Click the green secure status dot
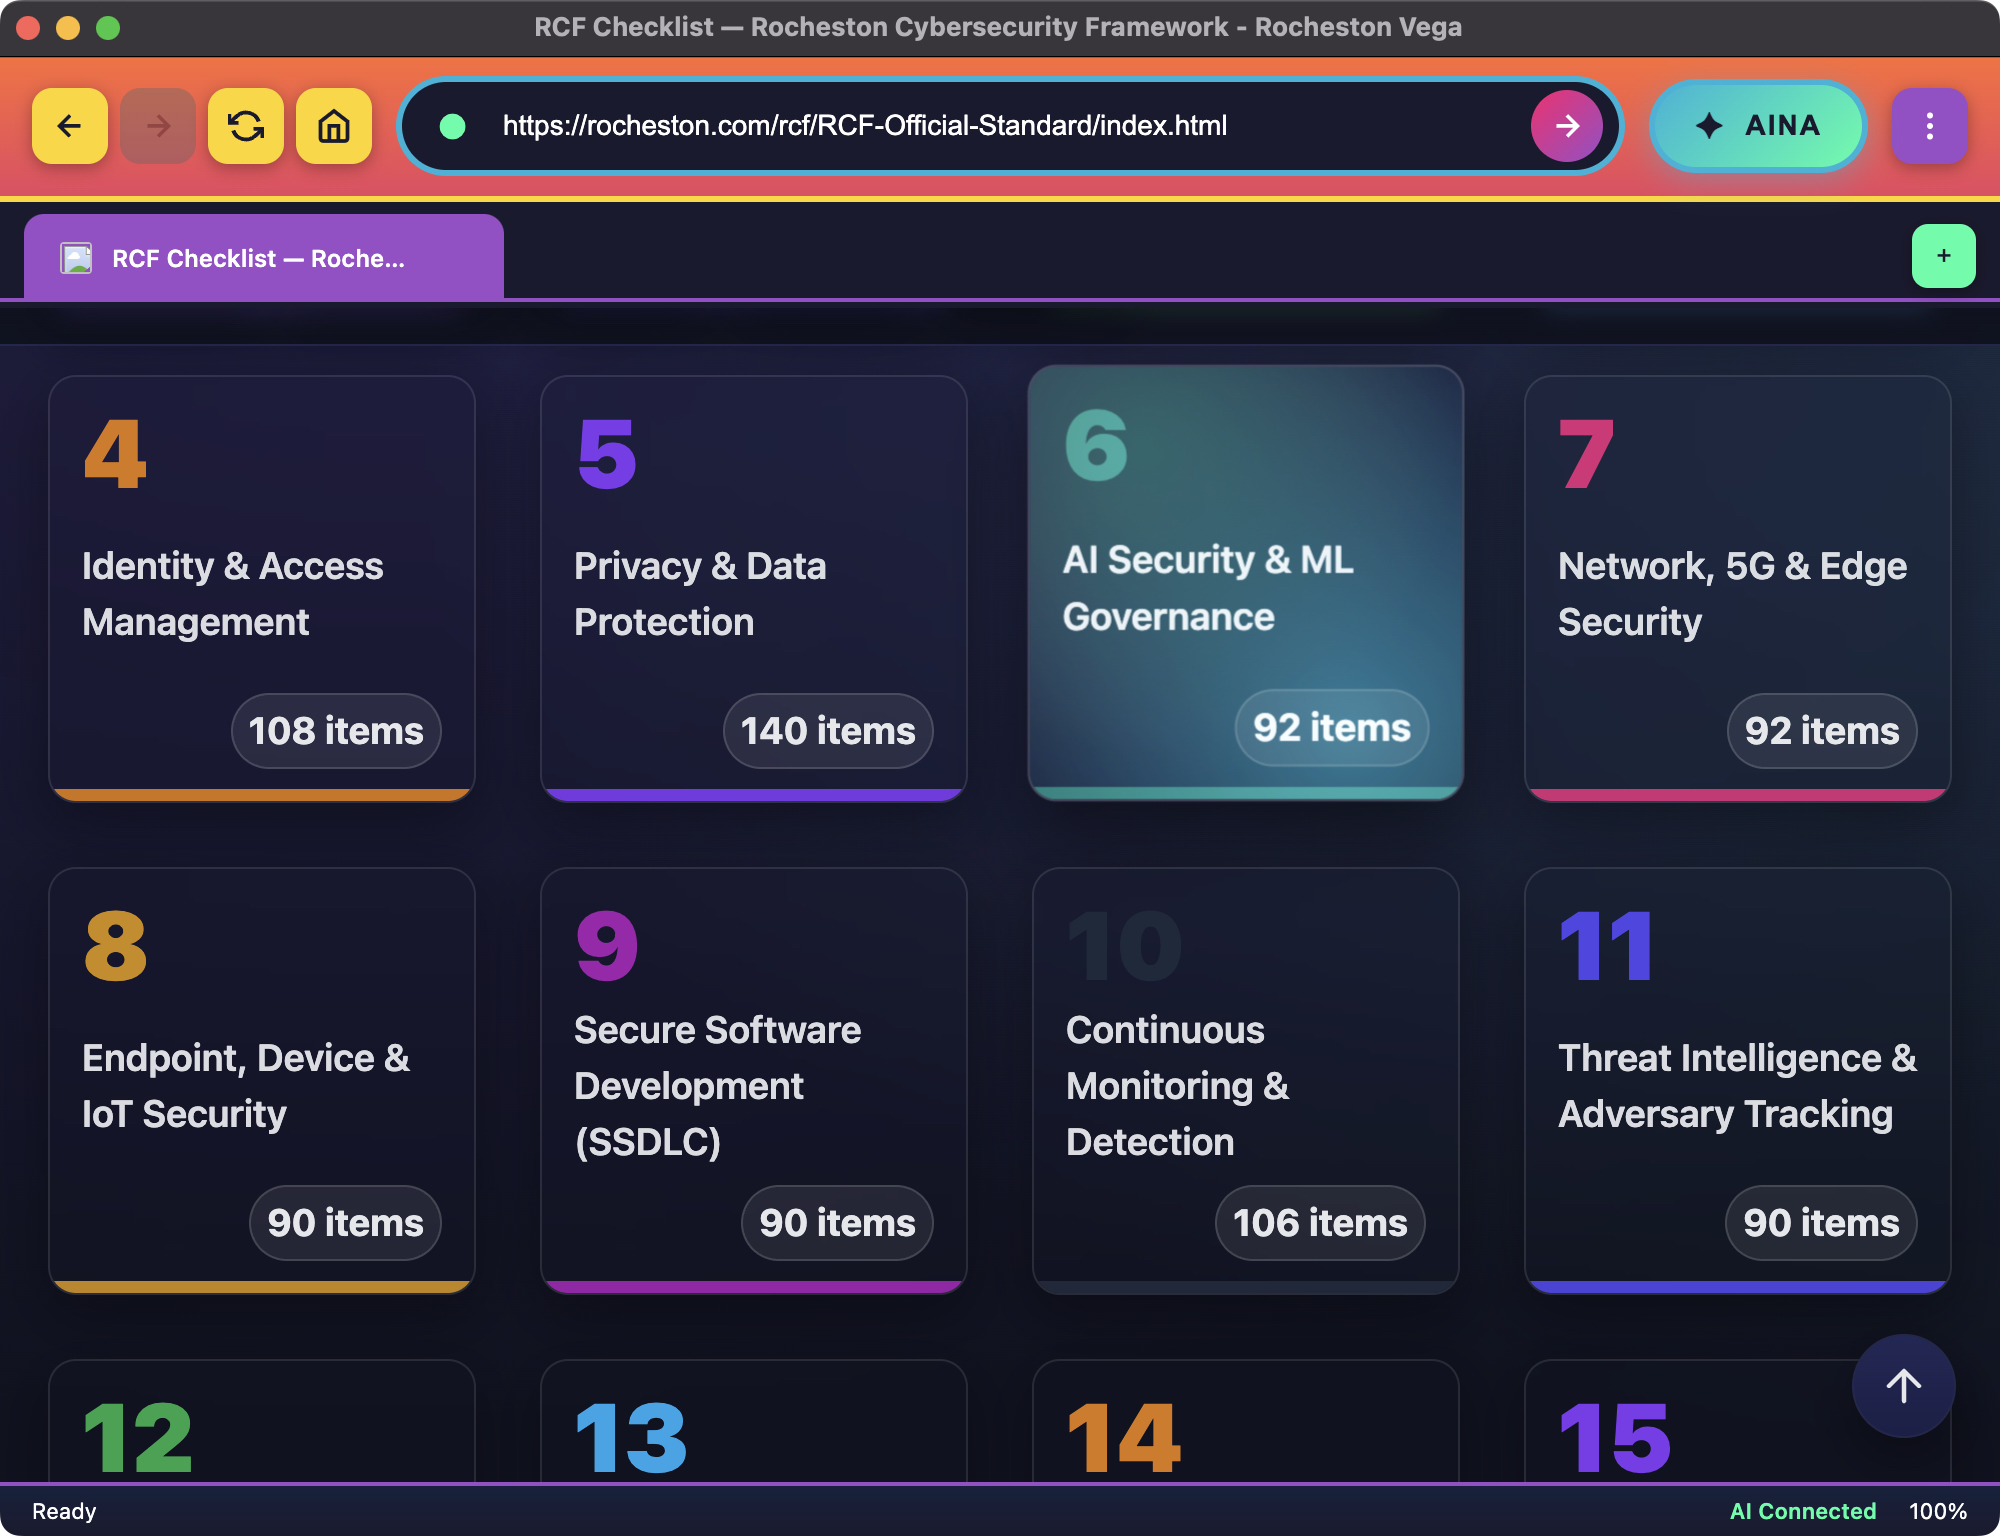Viewport: 2000px width, 1536px height. point(453,126)
